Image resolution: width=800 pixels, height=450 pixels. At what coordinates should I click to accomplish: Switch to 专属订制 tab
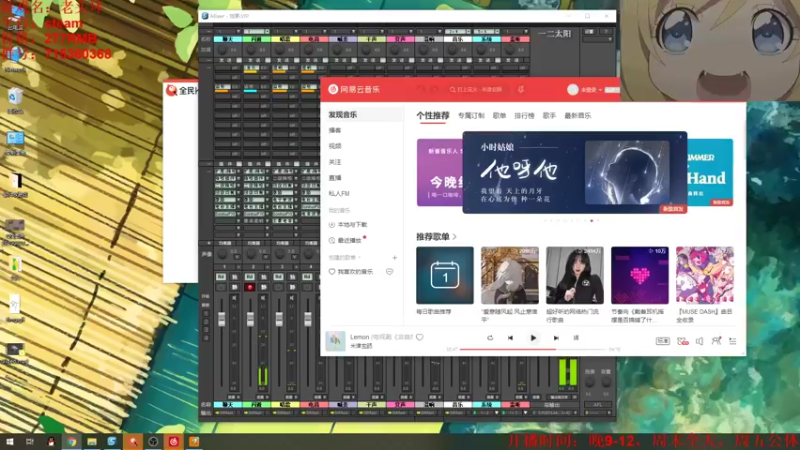coord(471,116)
